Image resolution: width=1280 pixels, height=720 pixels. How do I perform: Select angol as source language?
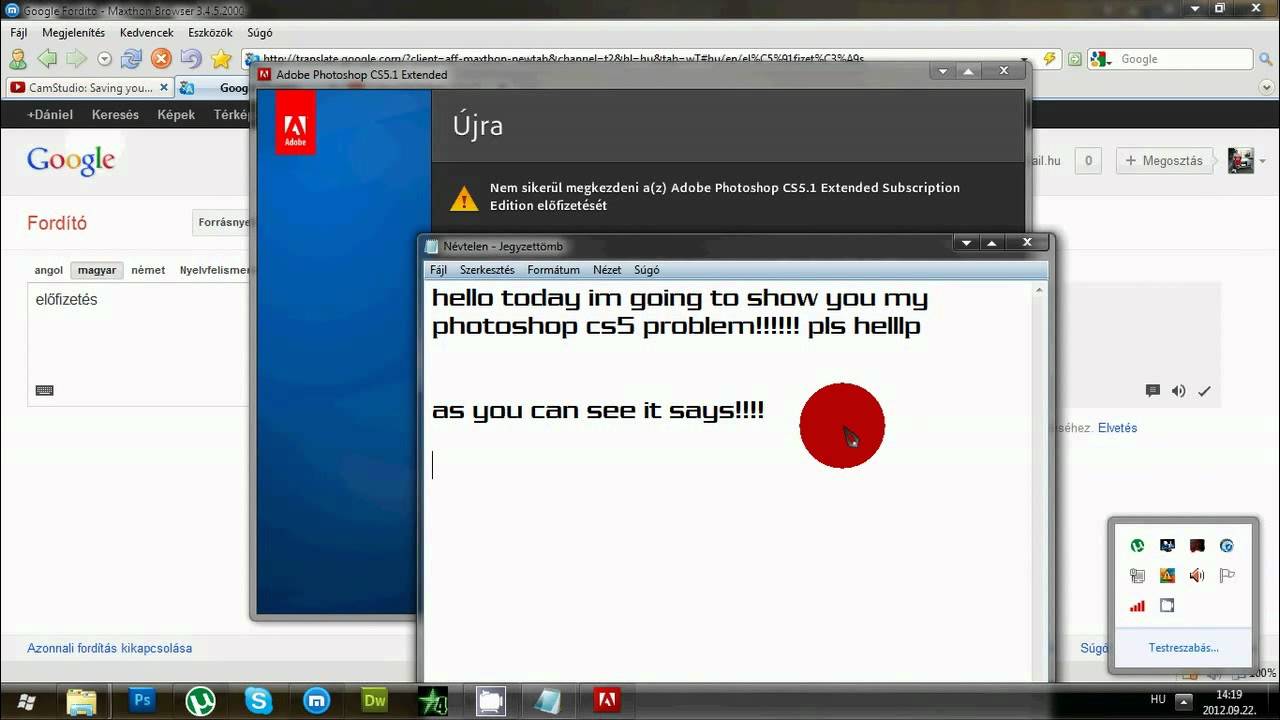point(49,270)
